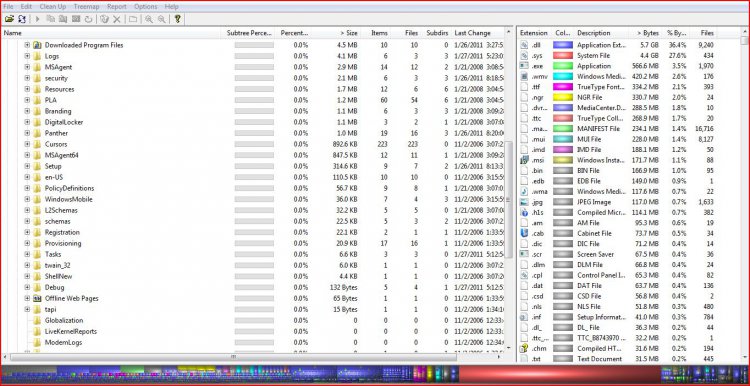This screenshot has height=386, width=750.
Task: Click the .cpl control panel file icon
Action: (x=524, y=275)
